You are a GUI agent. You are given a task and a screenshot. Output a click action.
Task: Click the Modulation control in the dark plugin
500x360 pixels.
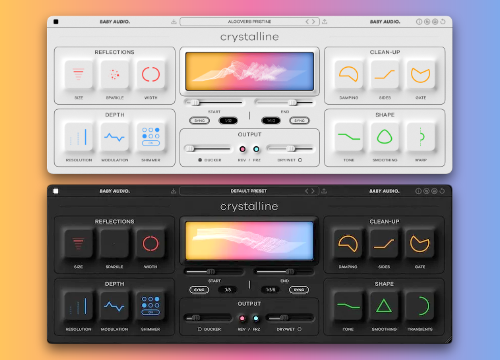(x=114, y=306)
